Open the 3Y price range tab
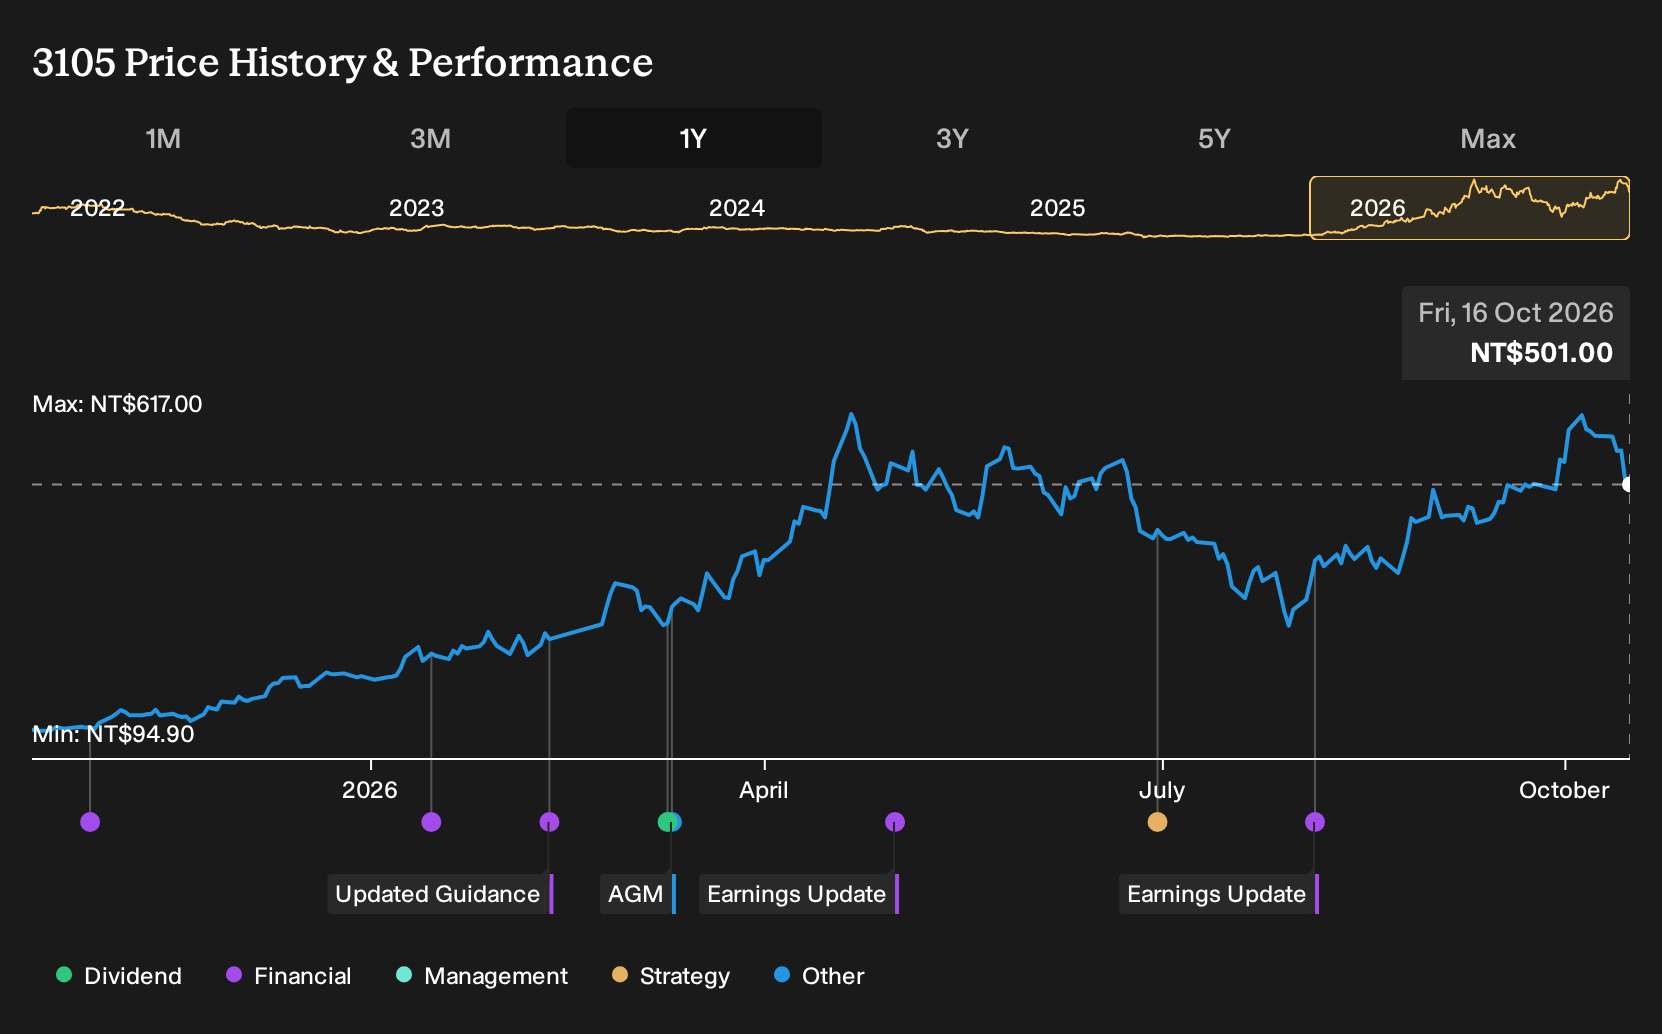 pyautogui.click(x=952, y=138)
